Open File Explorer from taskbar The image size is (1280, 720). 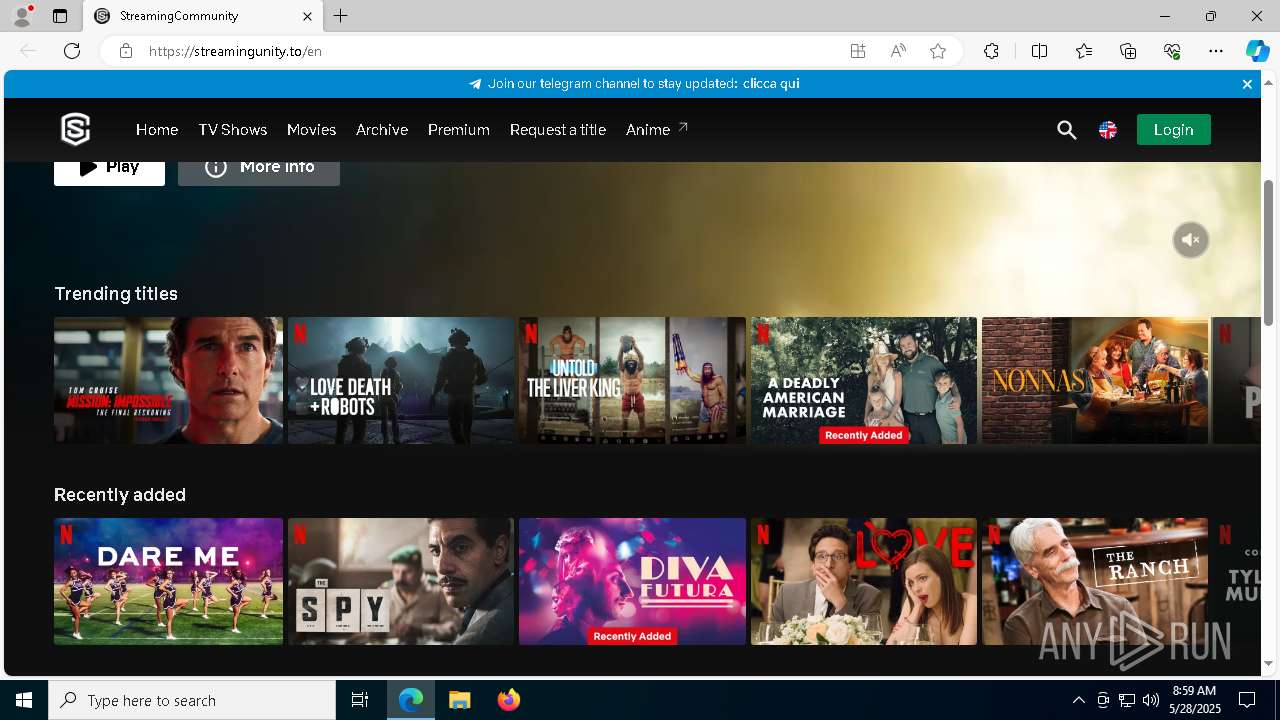[460, 700]
